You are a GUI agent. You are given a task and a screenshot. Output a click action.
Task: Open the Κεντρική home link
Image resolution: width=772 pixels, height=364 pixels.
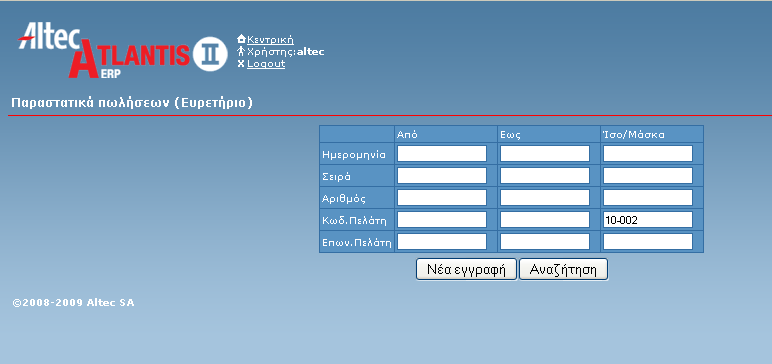(x=270, y=39)
